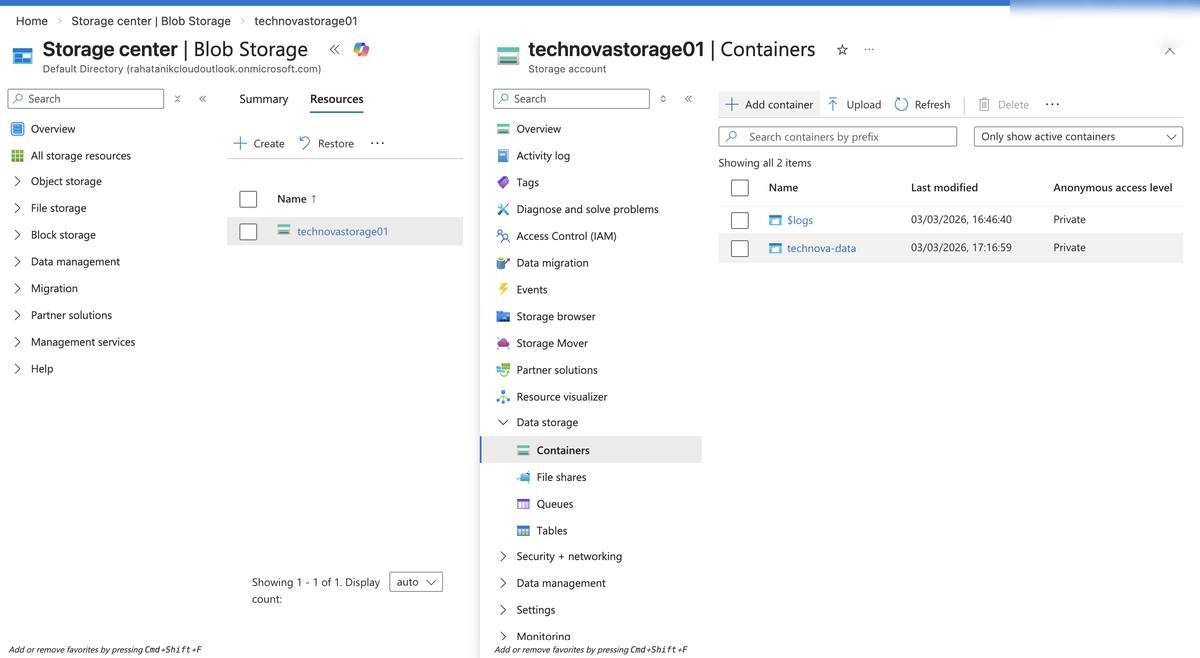Collapse Storage center blade with double-chevron in title
Screen dimensions: 1200x658
pos(334,49)
